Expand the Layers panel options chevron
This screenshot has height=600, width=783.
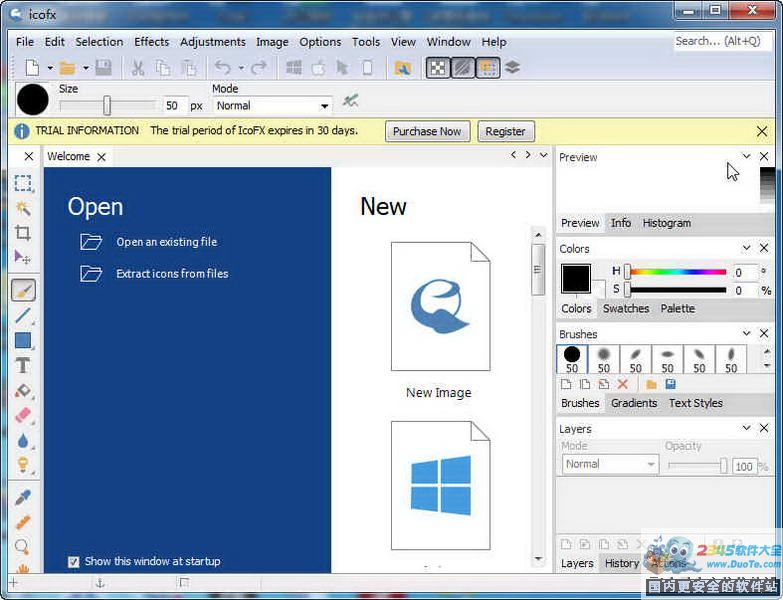pos(746,428)
